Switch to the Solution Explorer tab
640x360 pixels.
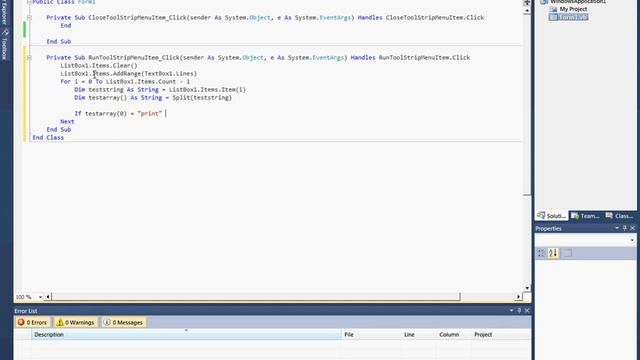coord(551,216)
